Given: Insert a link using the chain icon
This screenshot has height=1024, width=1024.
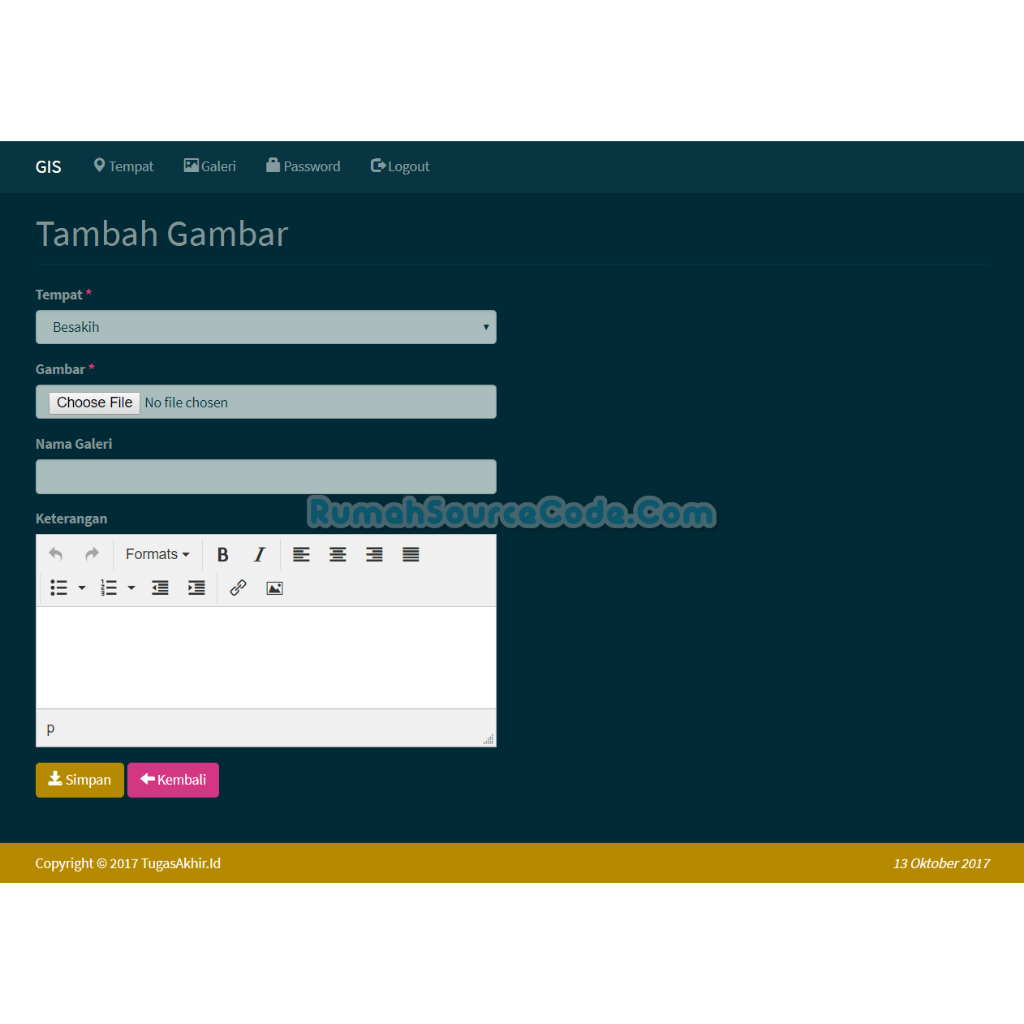Looking at the screenshot, I should [x=238, y=588].
